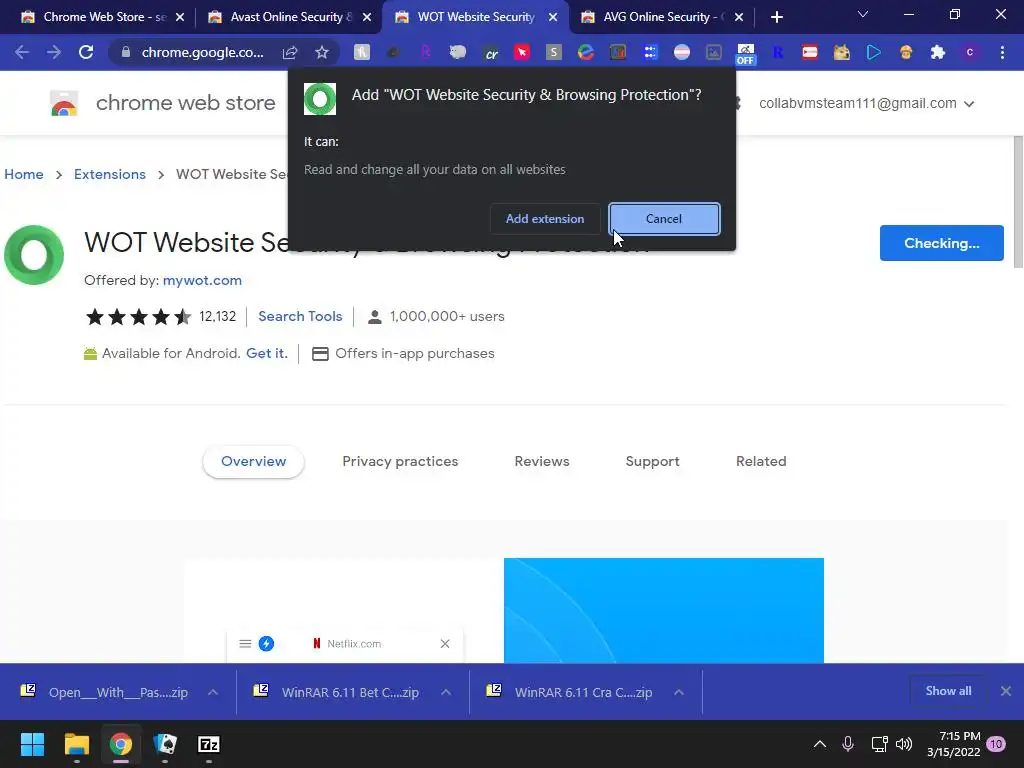Click the blue Checking... button
The height and width of the screenshot is (768, 1024).
coord(942,243)
